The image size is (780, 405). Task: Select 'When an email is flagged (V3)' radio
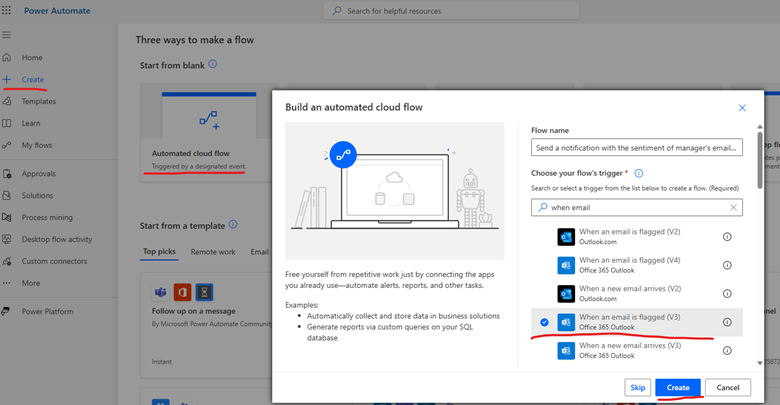544,322
